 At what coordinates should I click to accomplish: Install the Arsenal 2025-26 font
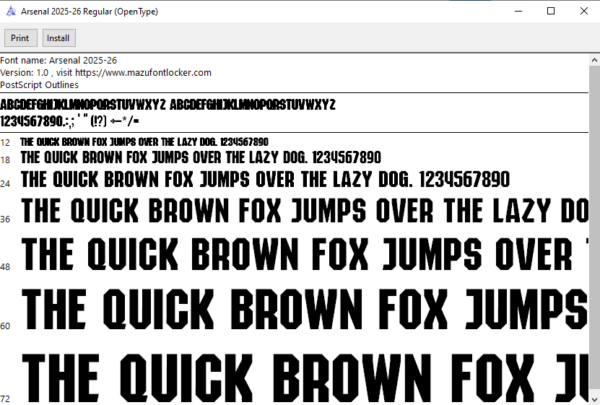(59, 38)
